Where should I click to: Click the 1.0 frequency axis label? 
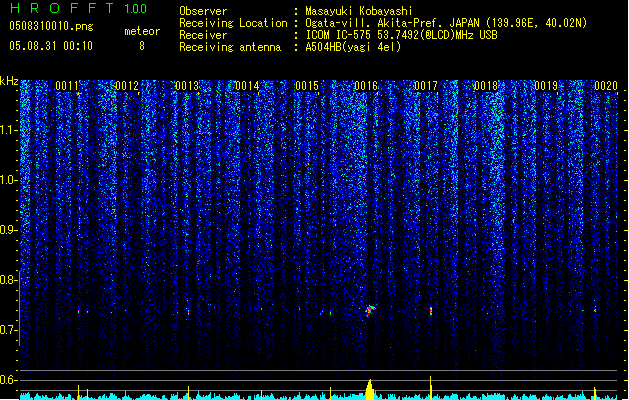[8, 180]
